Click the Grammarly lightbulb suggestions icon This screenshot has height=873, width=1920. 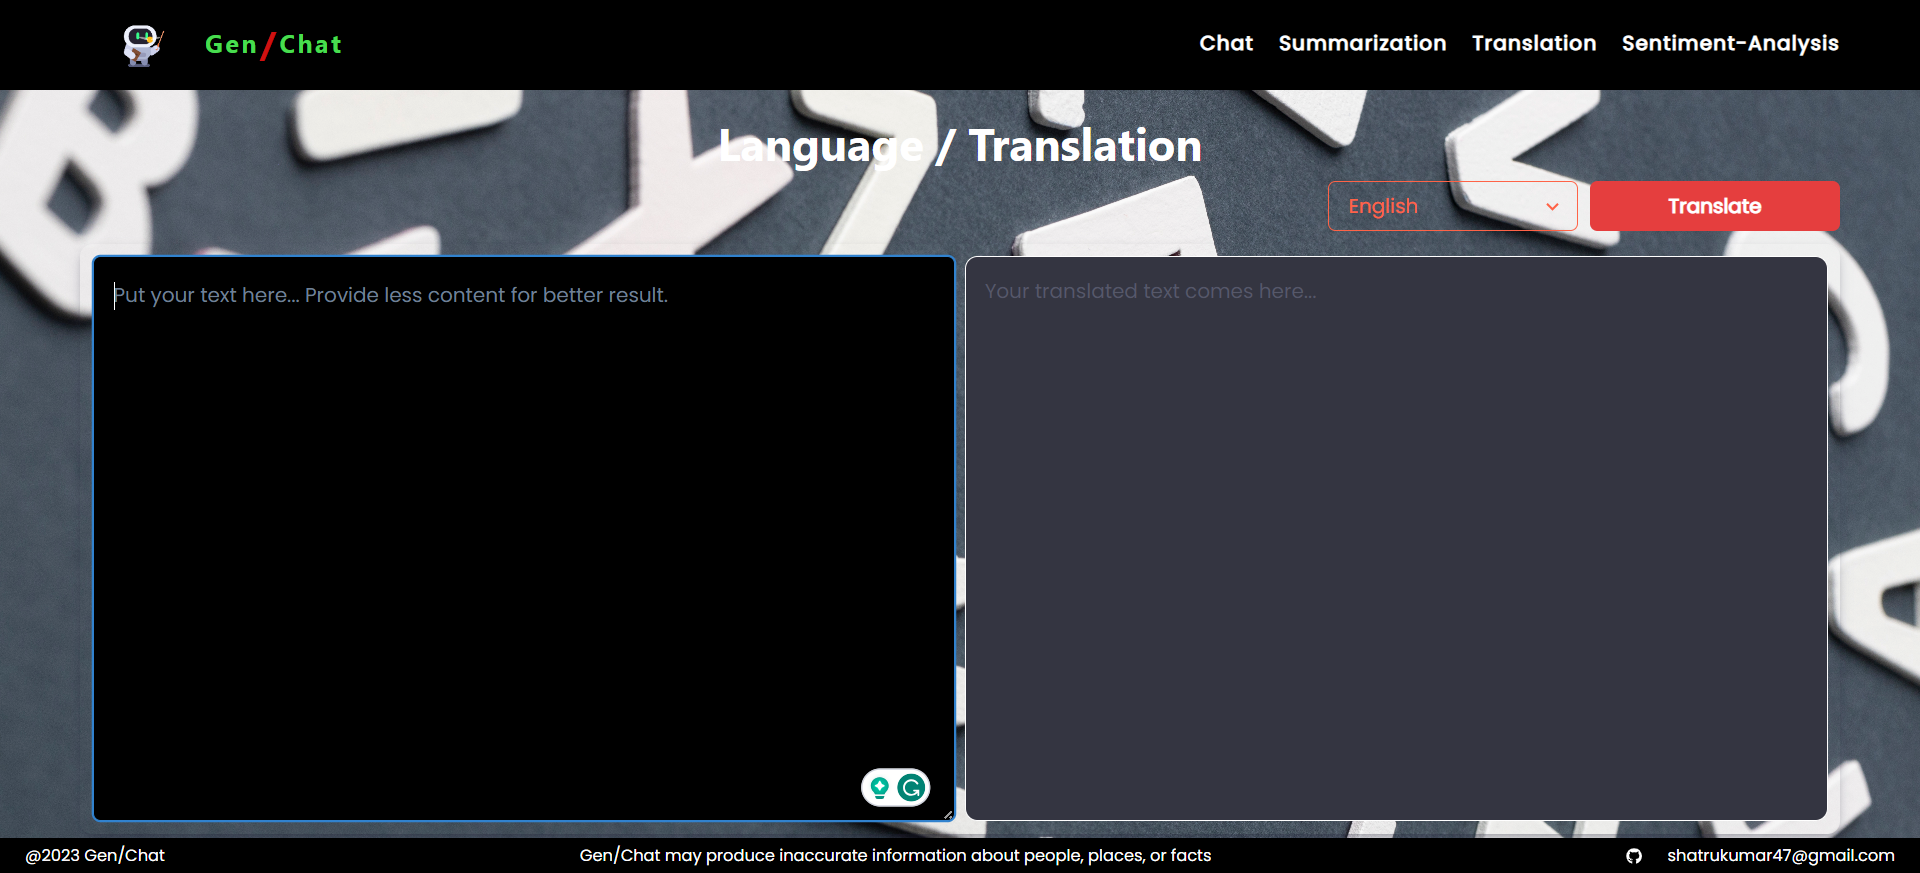tap(879, 788)
